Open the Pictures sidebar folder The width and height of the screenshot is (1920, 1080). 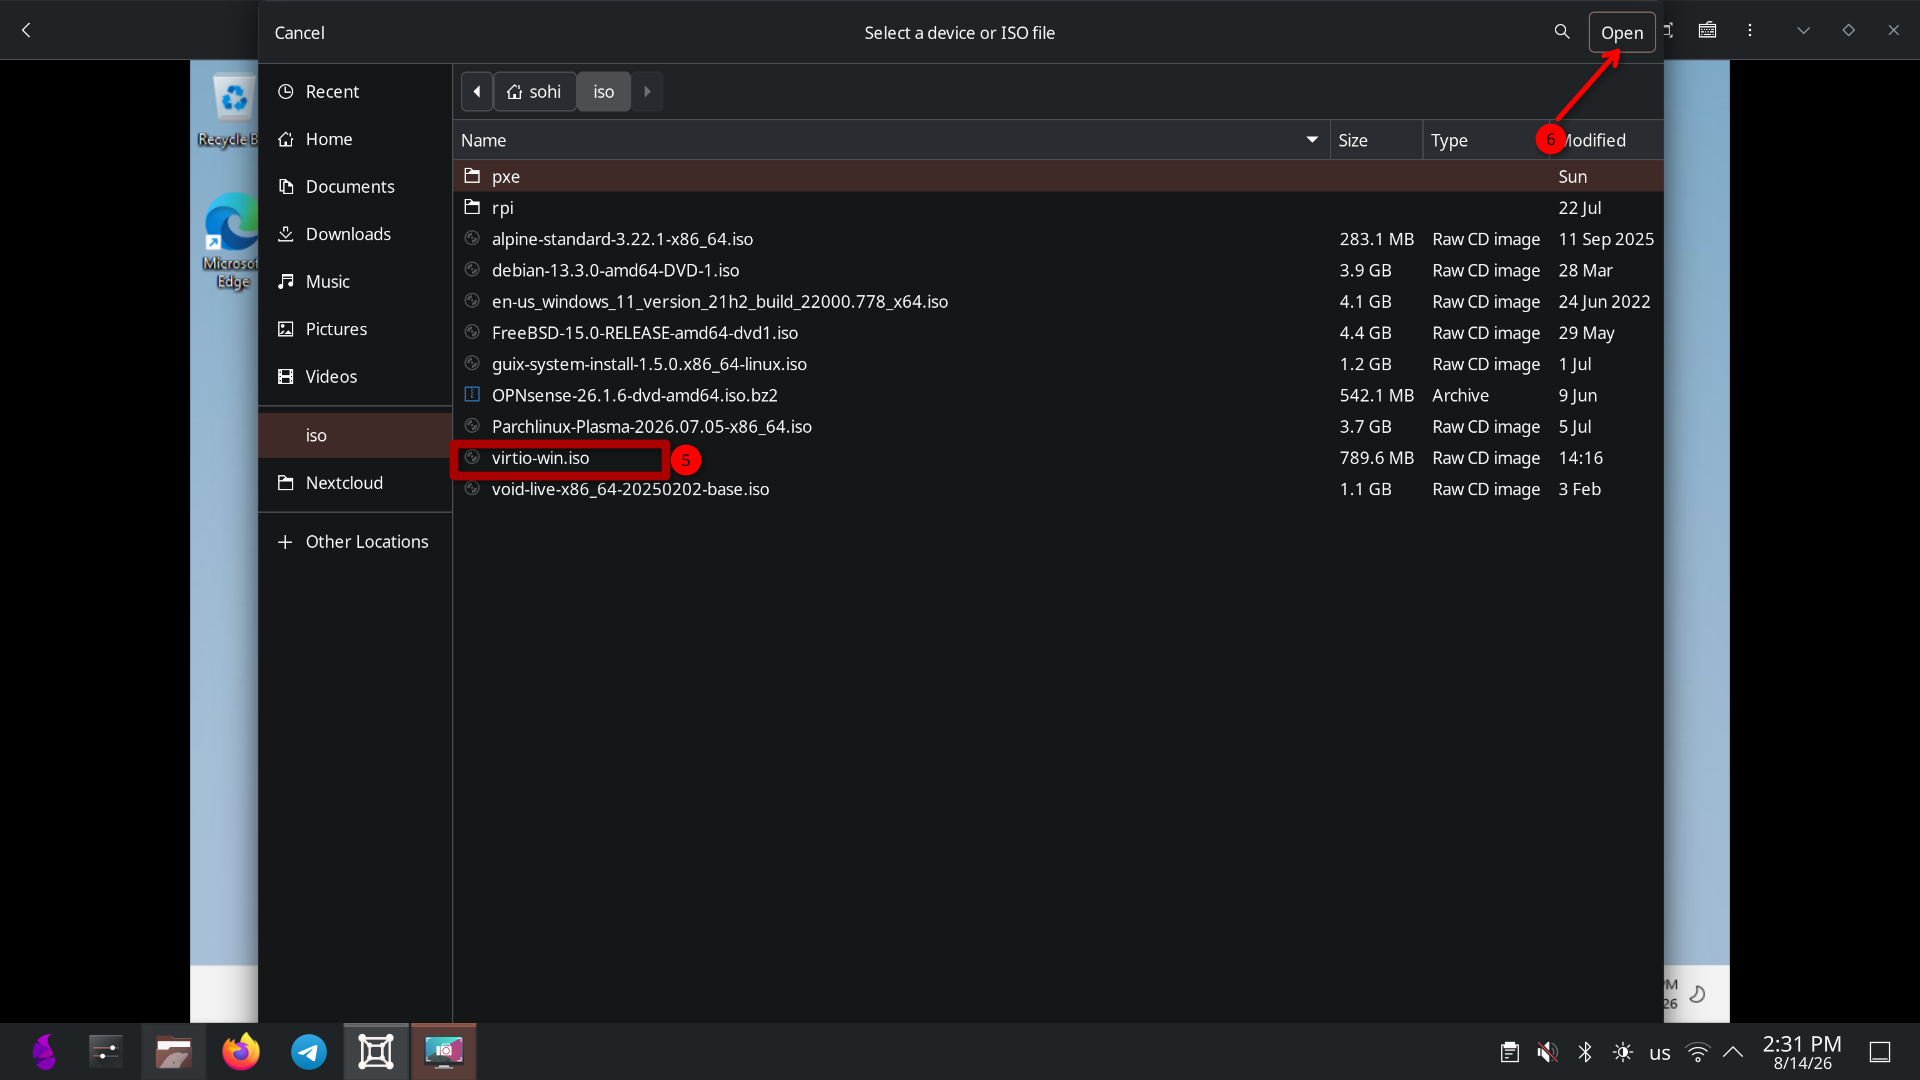(x=355, y=329)
